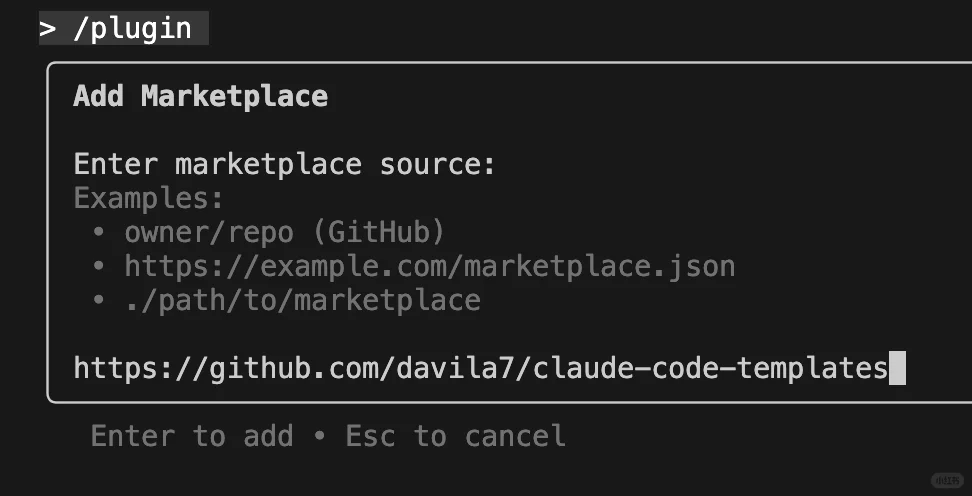The image size is (972, 496).
Task: Click the ./path/to/marketplace example
Action: pyautogui.click(x=302, y=300)
